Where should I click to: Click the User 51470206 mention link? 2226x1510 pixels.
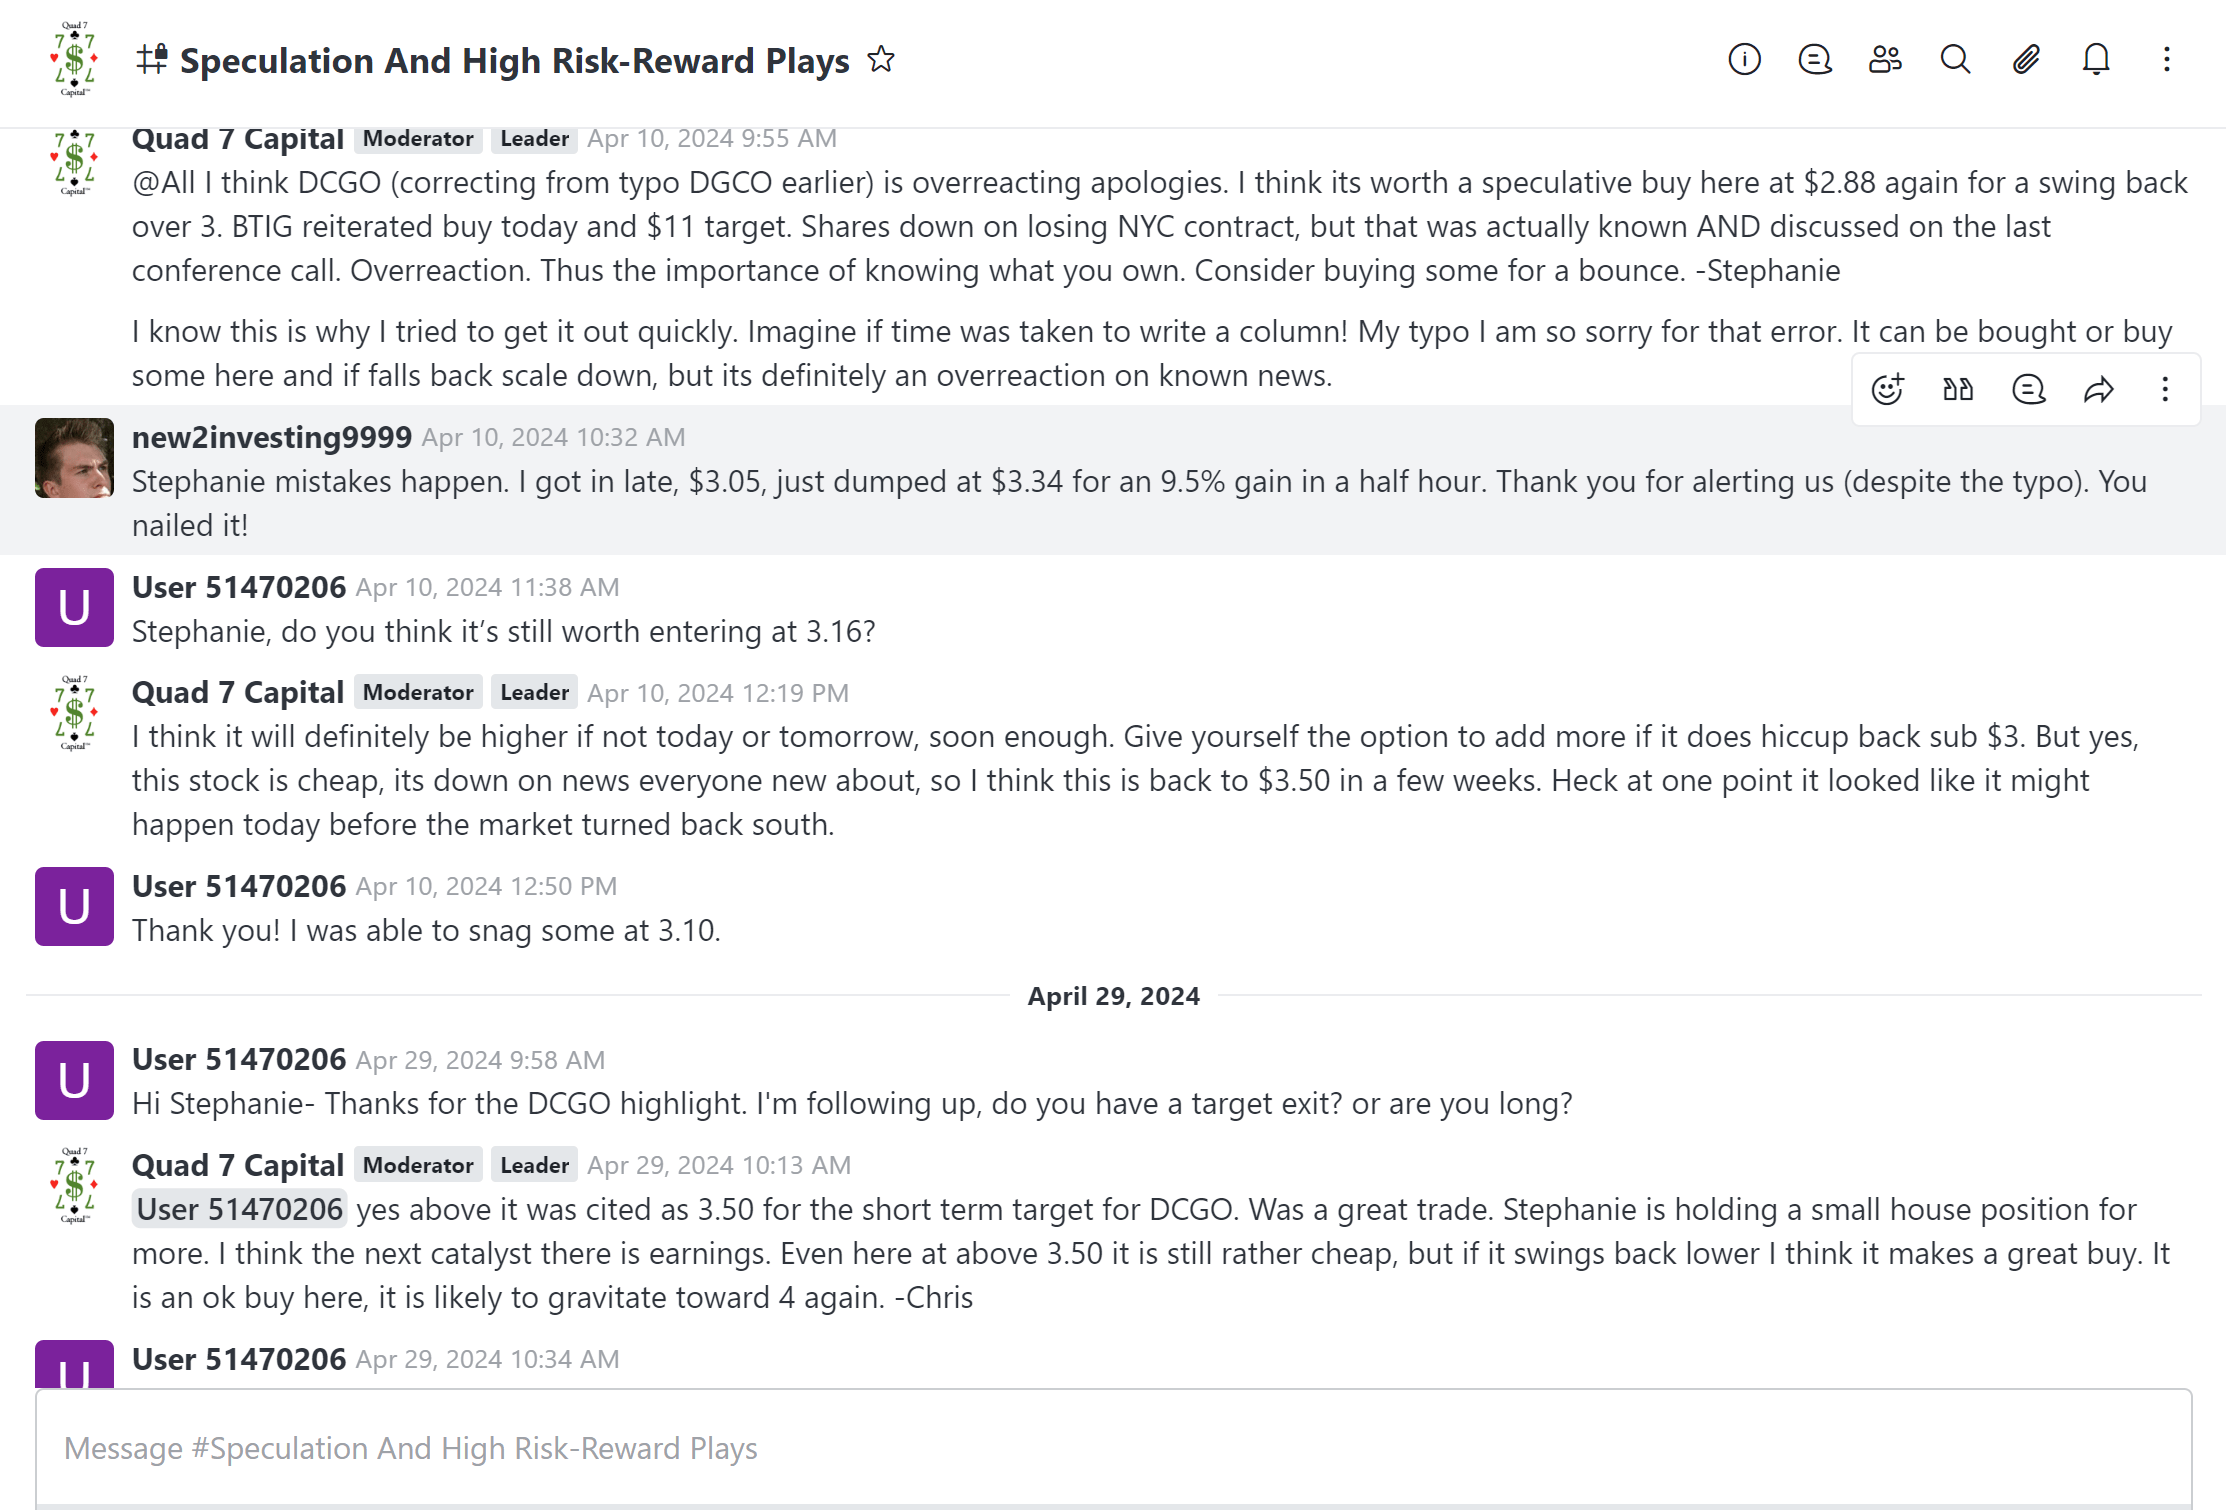point(240,1209)
